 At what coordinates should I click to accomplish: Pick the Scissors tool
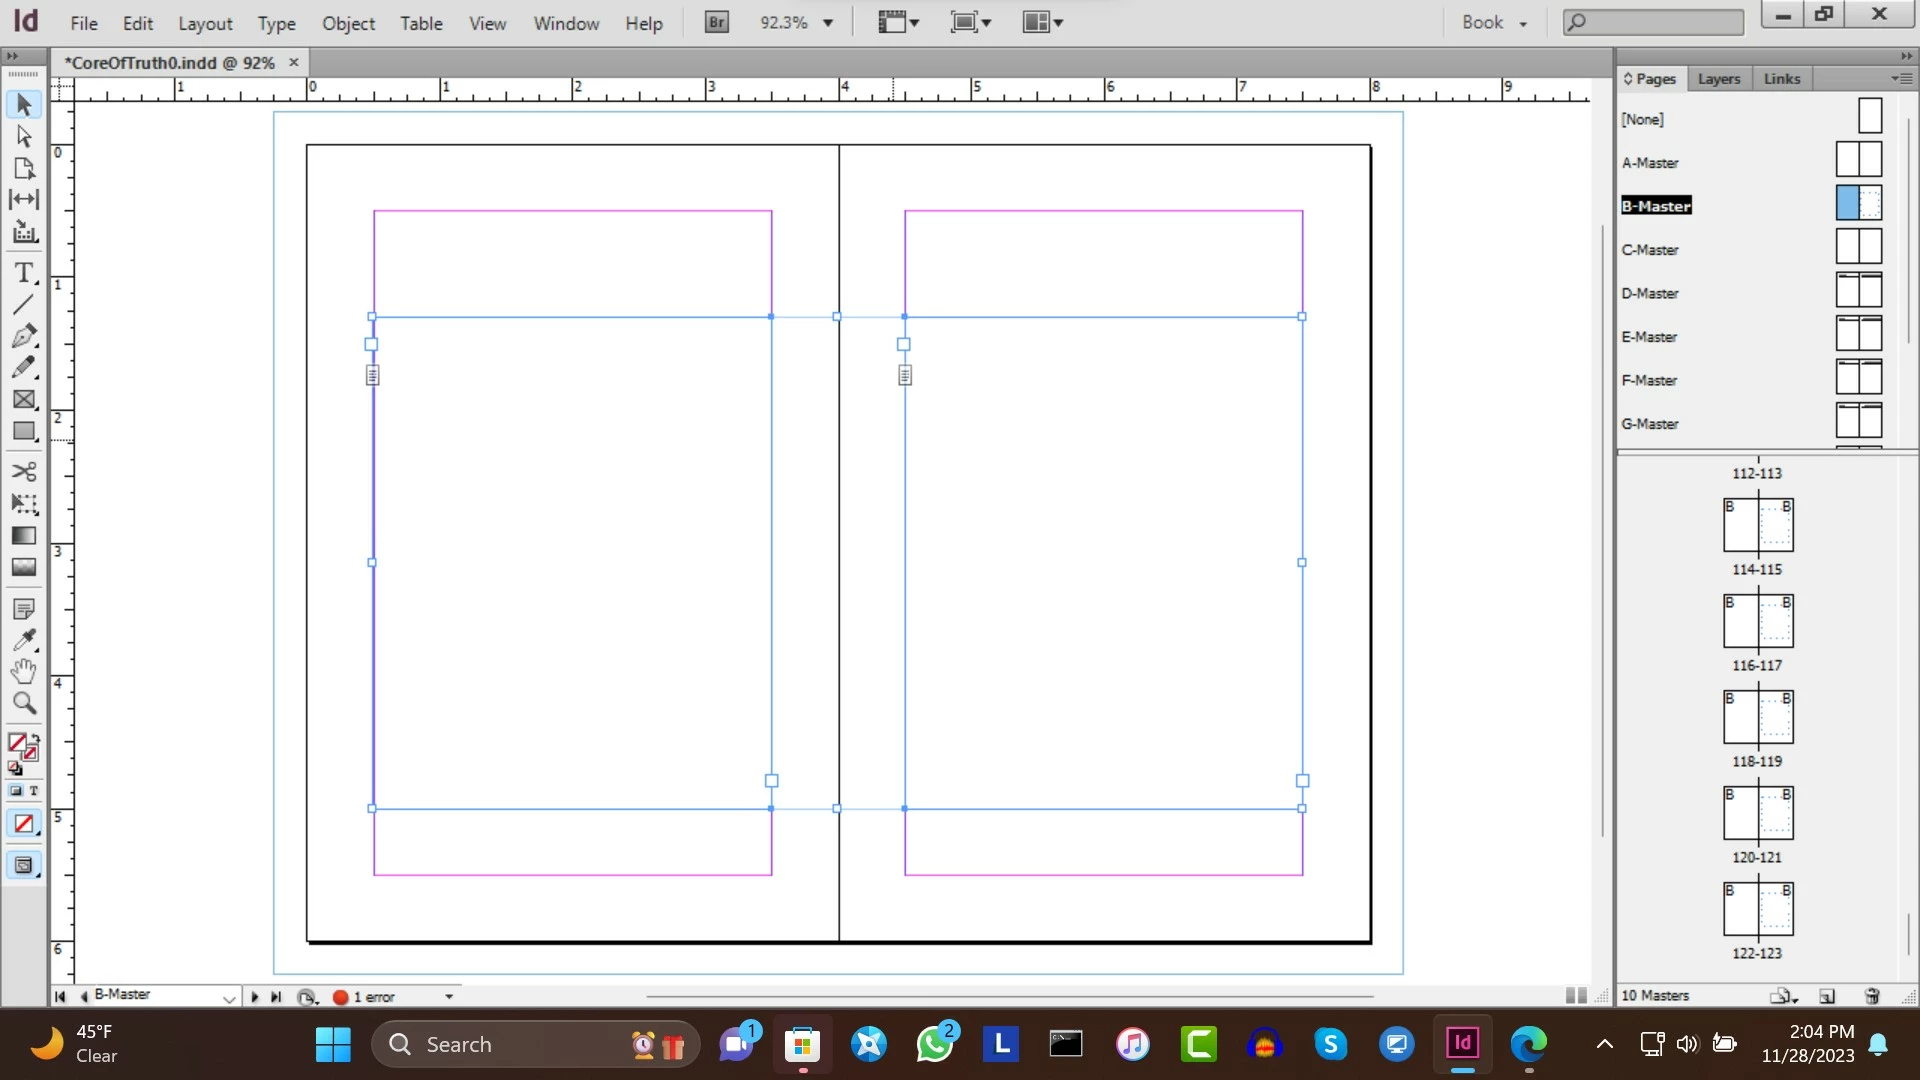[x=24, y=471]
